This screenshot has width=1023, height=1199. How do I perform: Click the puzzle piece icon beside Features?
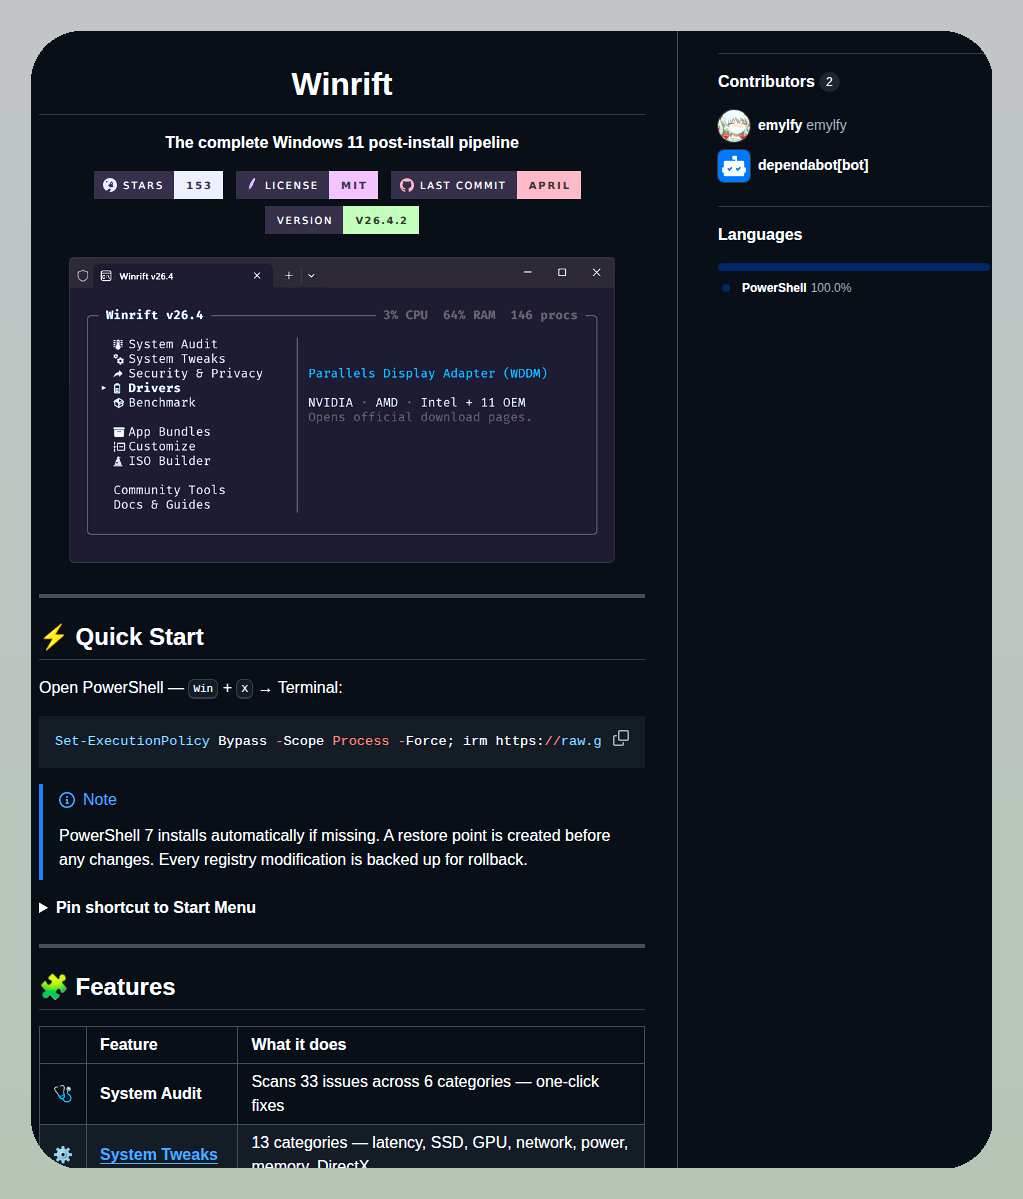[x=54, y=986]
